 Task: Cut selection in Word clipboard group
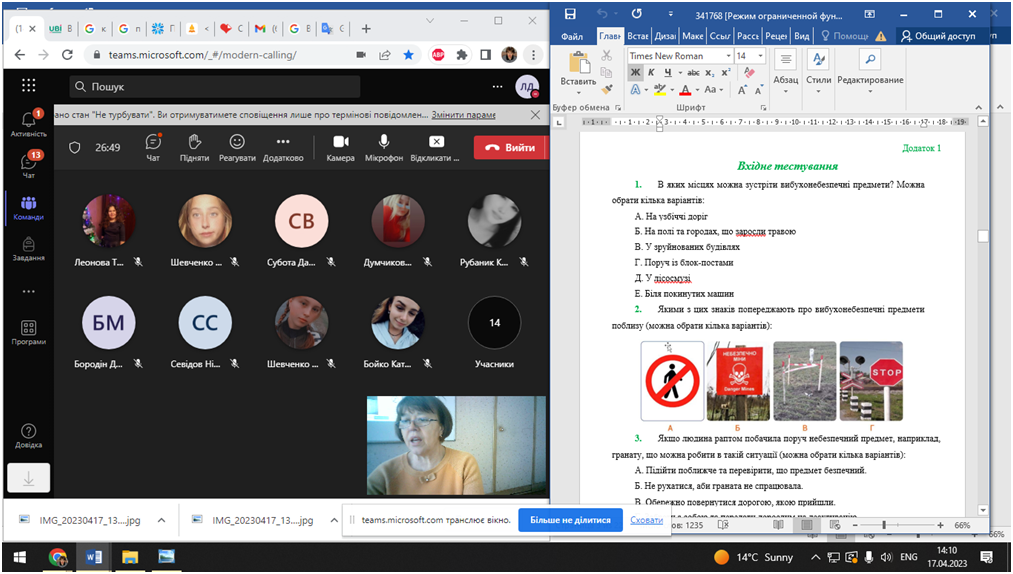pyautogui.click(x=606, y=56)
